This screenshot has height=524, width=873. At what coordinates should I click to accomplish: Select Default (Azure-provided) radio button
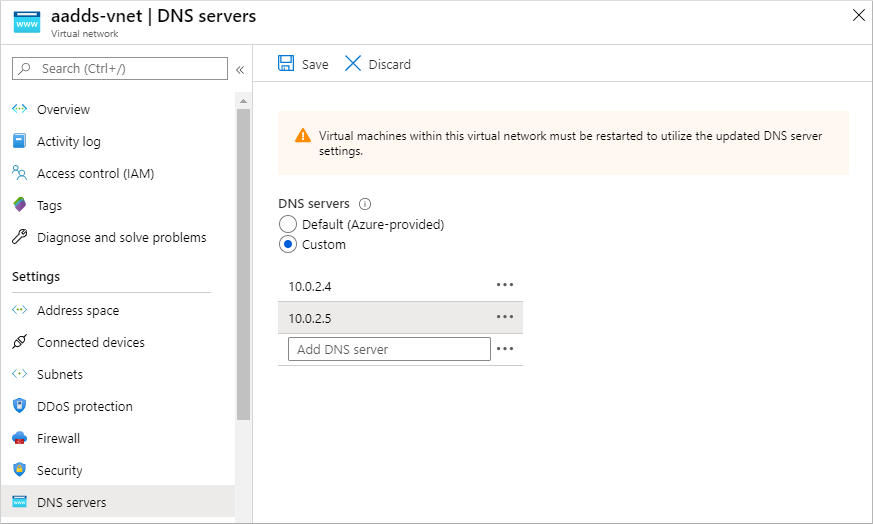pos(288,224)
